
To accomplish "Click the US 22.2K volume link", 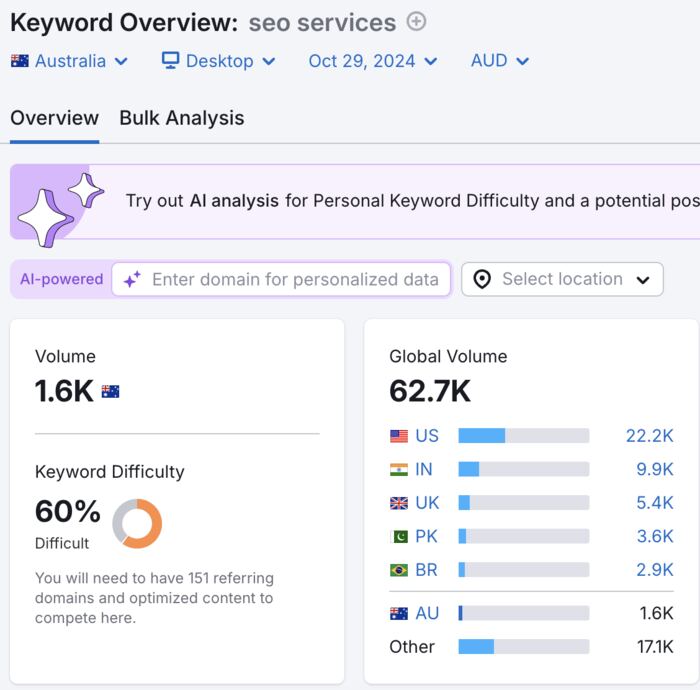I will click(x=649, y=436).
